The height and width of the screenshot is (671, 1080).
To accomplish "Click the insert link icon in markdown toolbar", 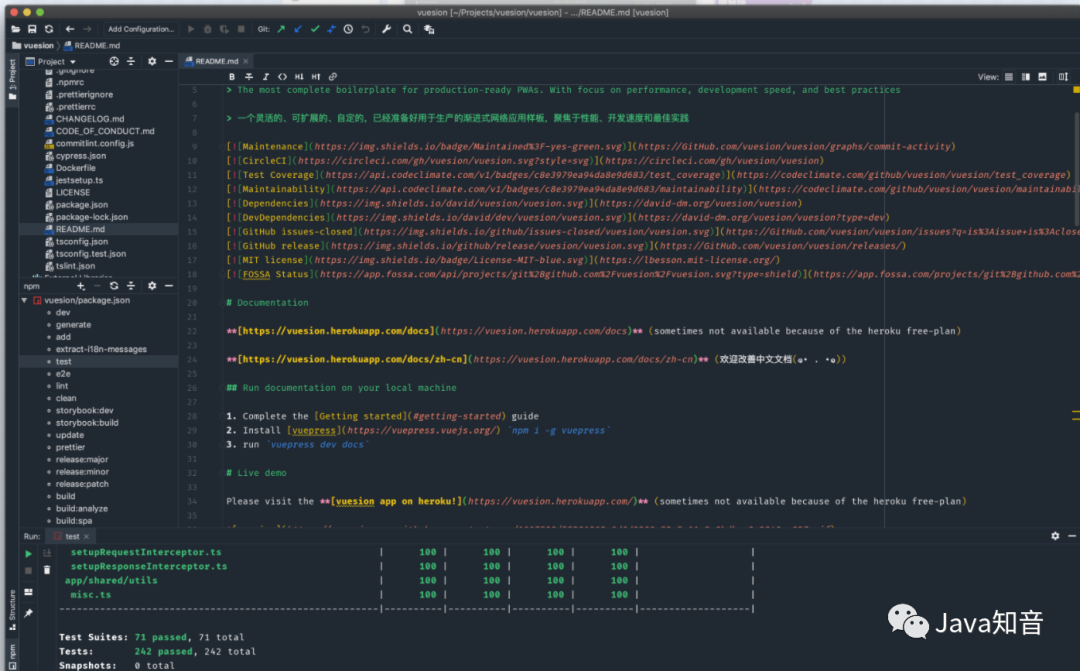I will click(x=333, y=76).
